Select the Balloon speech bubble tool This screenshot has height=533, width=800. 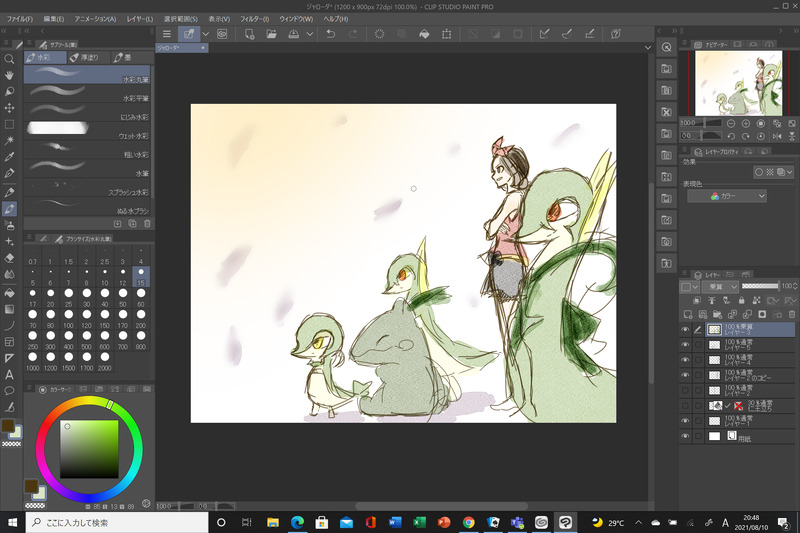(9, 391)
